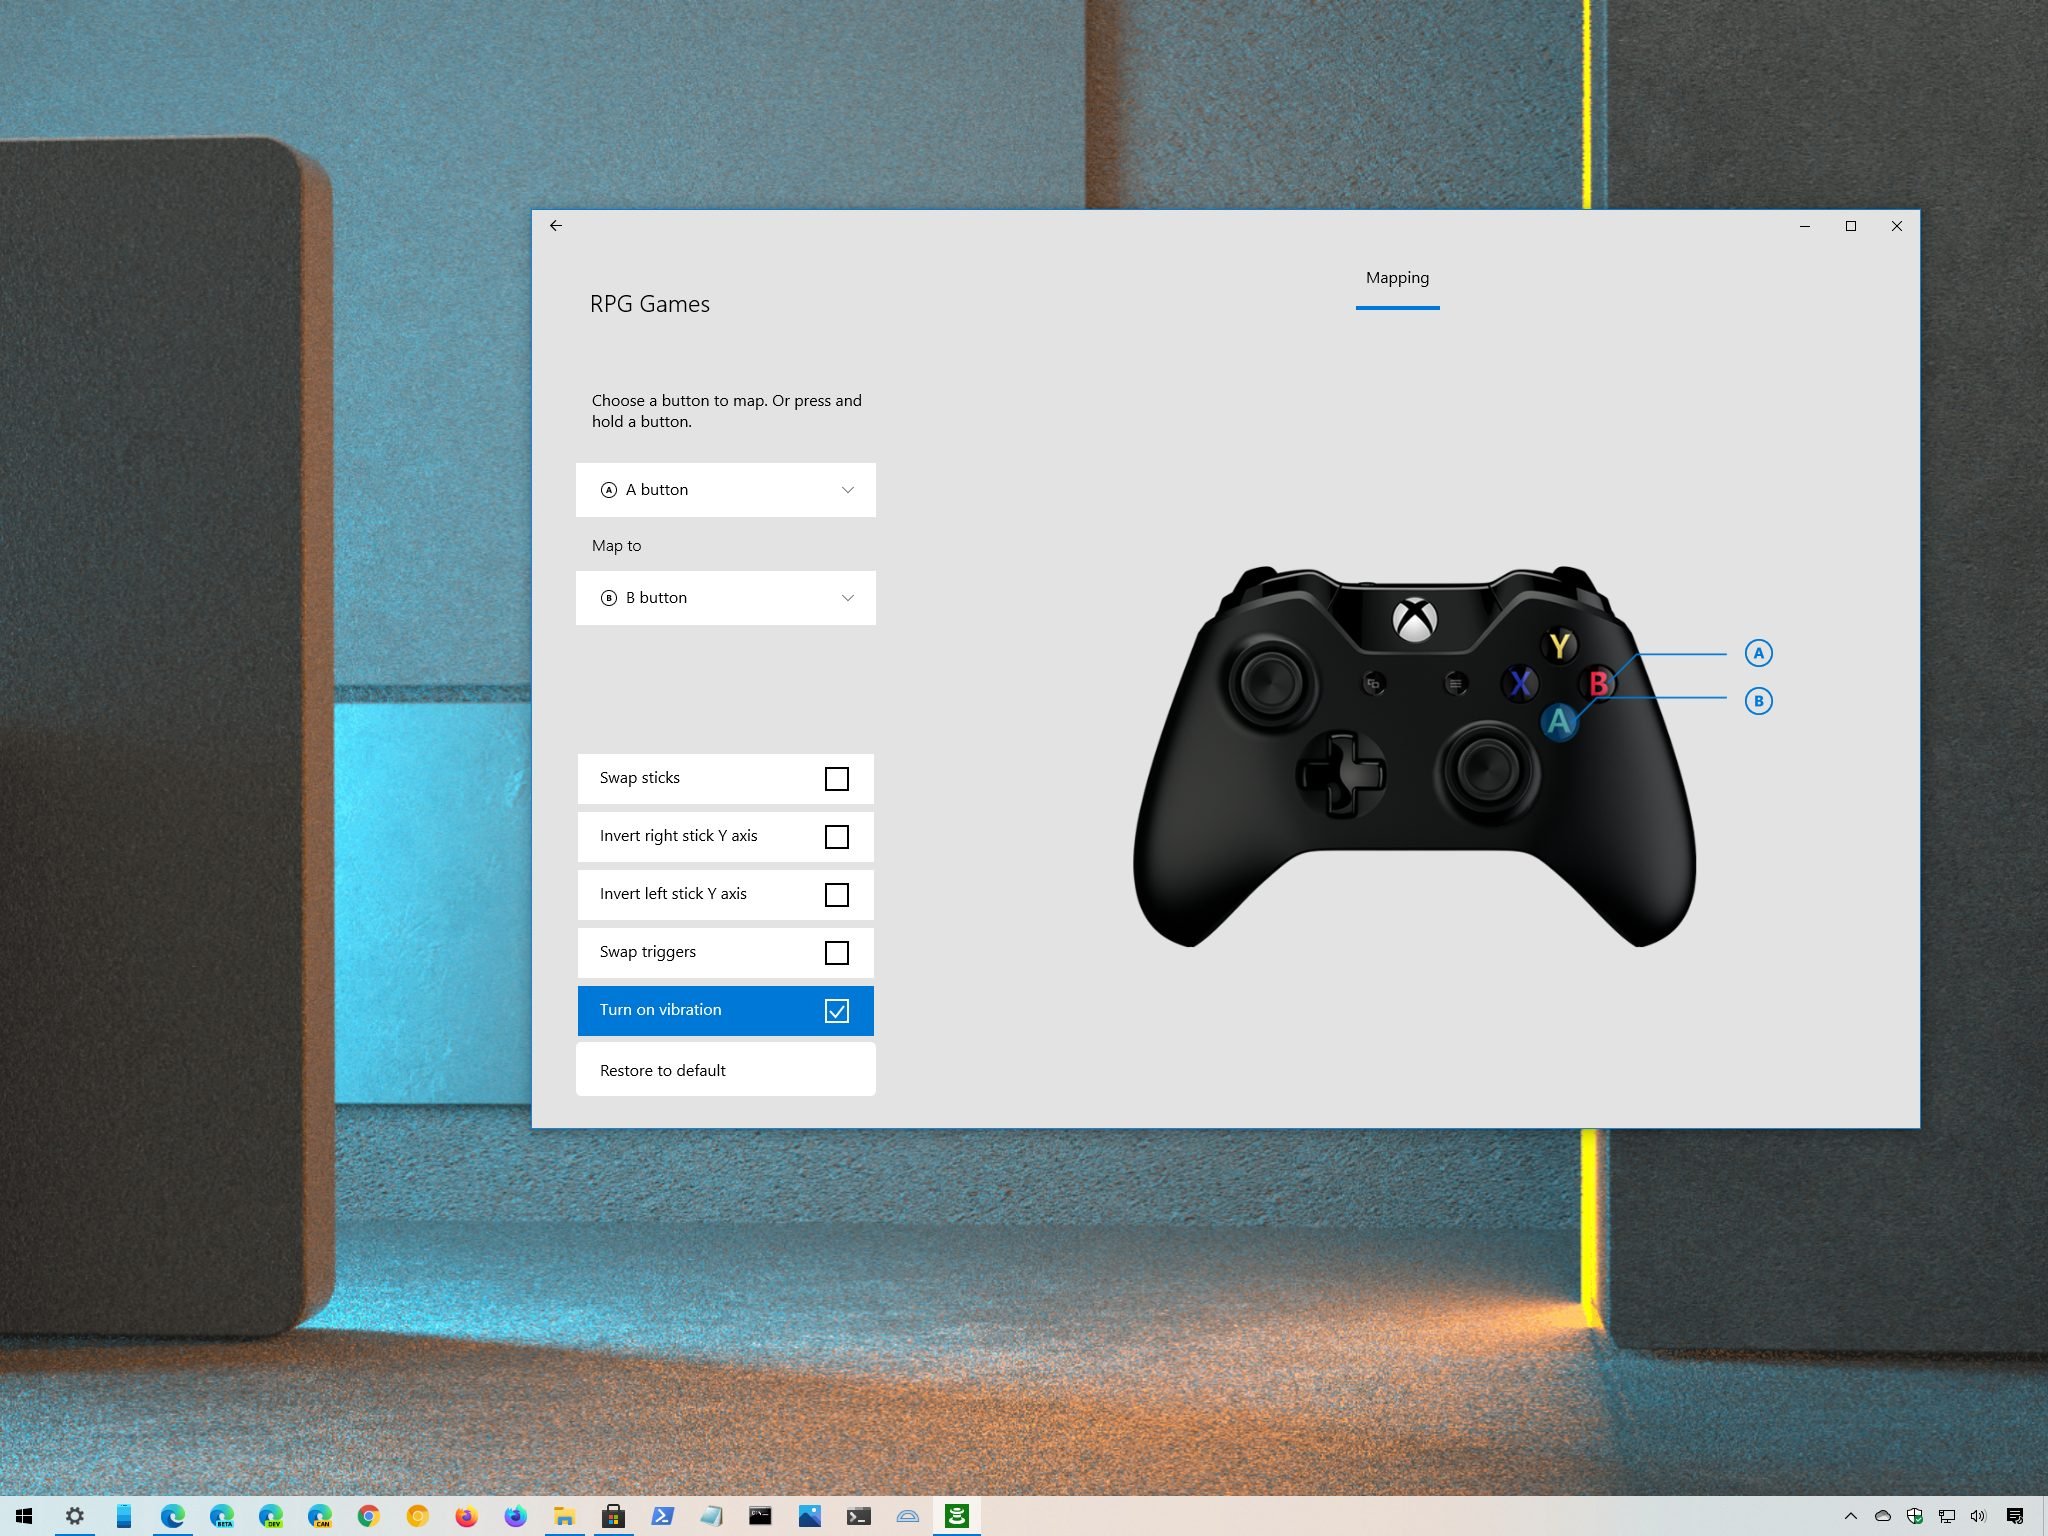Viewport: 2048px width, 1536px height.
Task: Enable the Invert right stick Y axis
Action: point(835,836)
